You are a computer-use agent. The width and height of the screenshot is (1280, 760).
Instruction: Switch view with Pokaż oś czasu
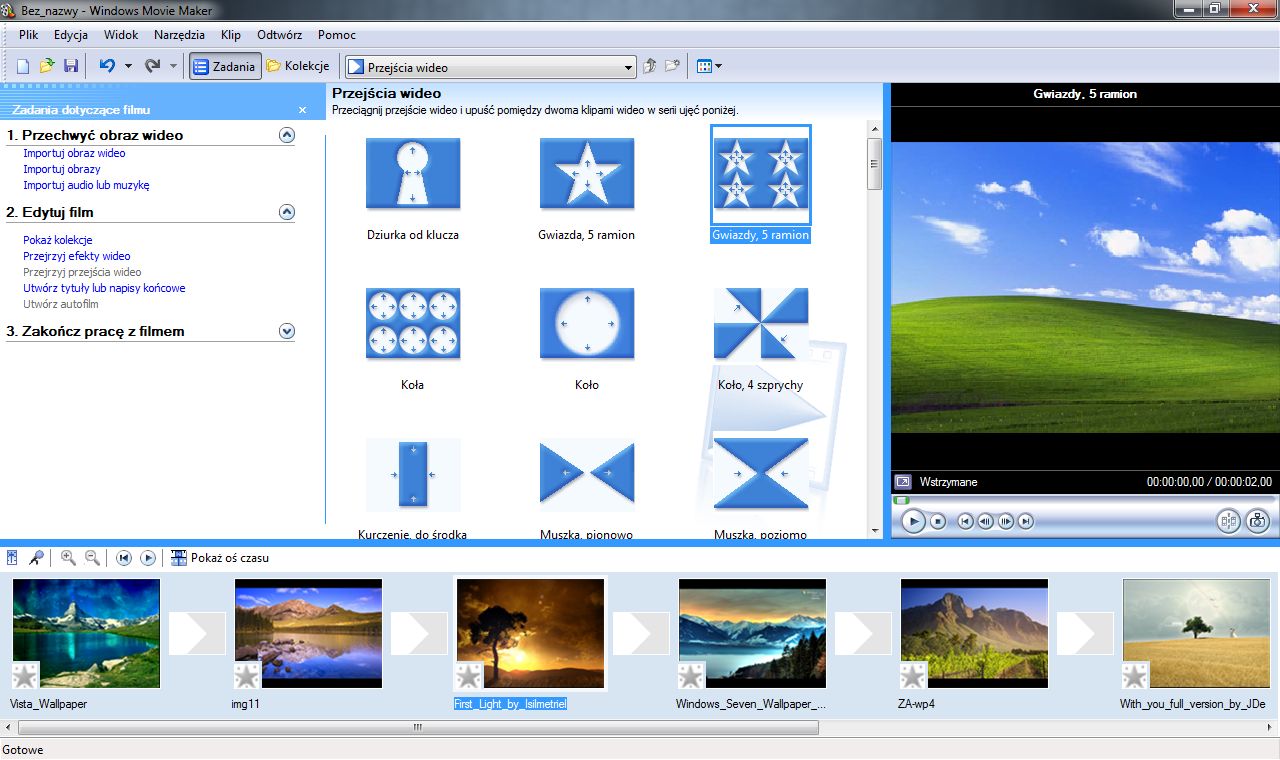(220, 558)
